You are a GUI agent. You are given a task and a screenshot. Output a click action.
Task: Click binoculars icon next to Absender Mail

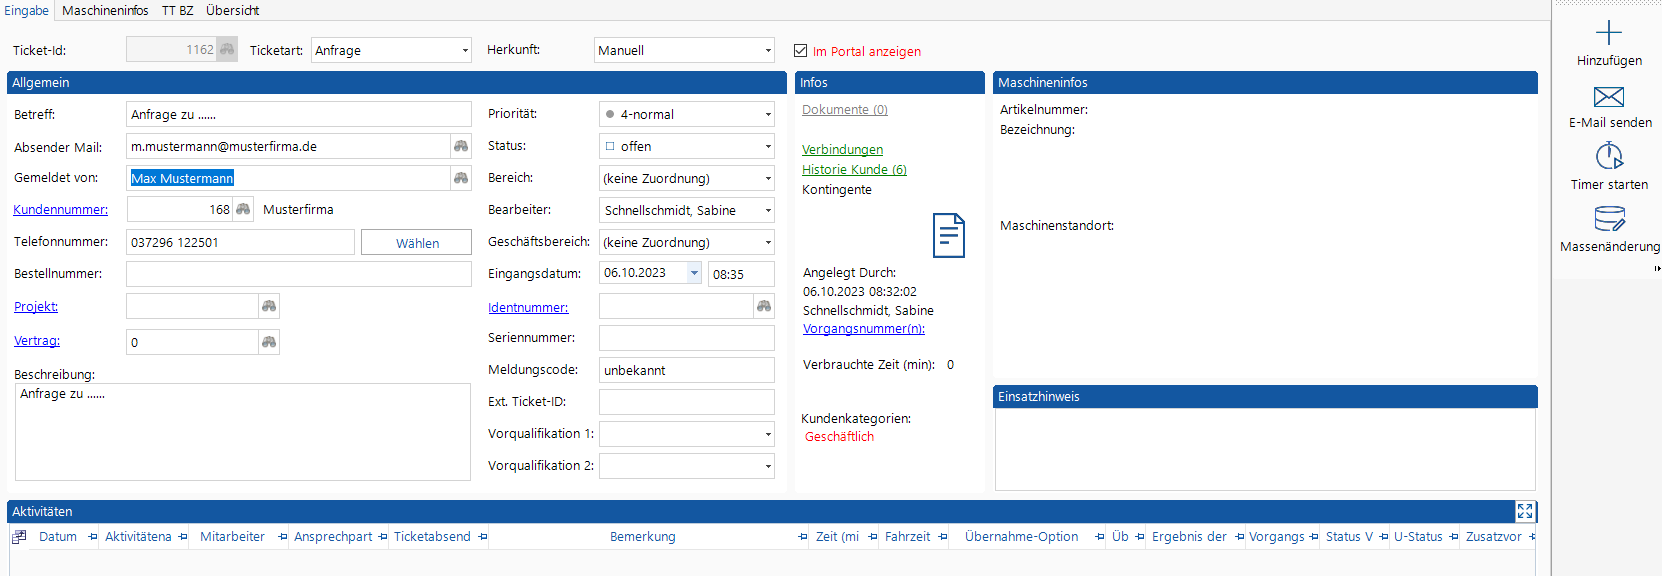[461, 146]
